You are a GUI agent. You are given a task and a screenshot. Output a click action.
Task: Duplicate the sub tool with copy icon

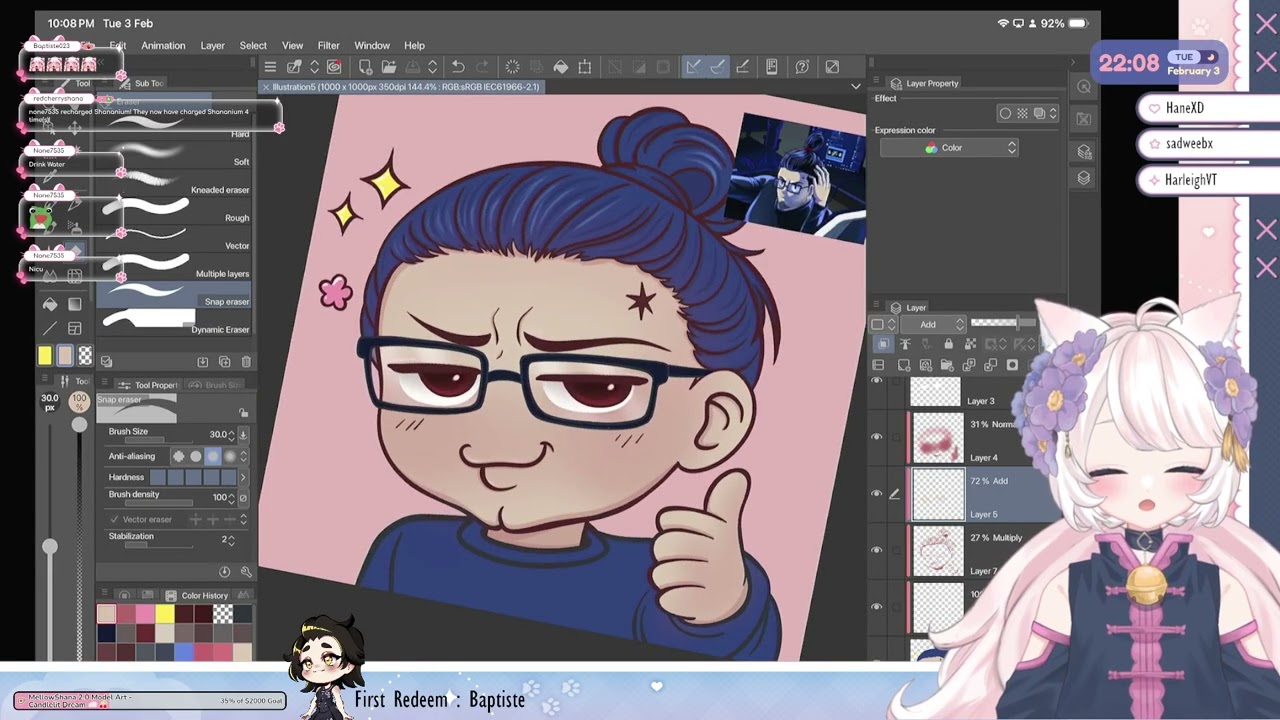pos(224,362)
